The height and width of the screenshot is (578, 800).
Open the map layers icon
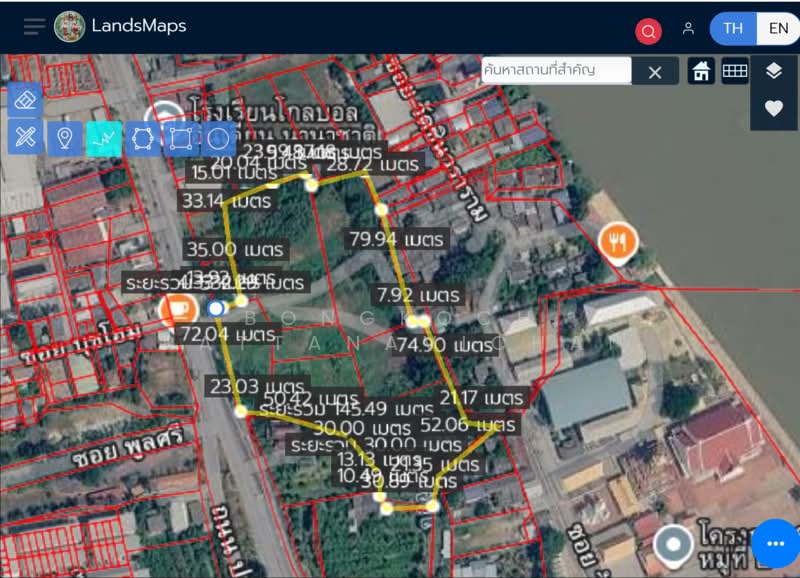click(x=773, y=71)
